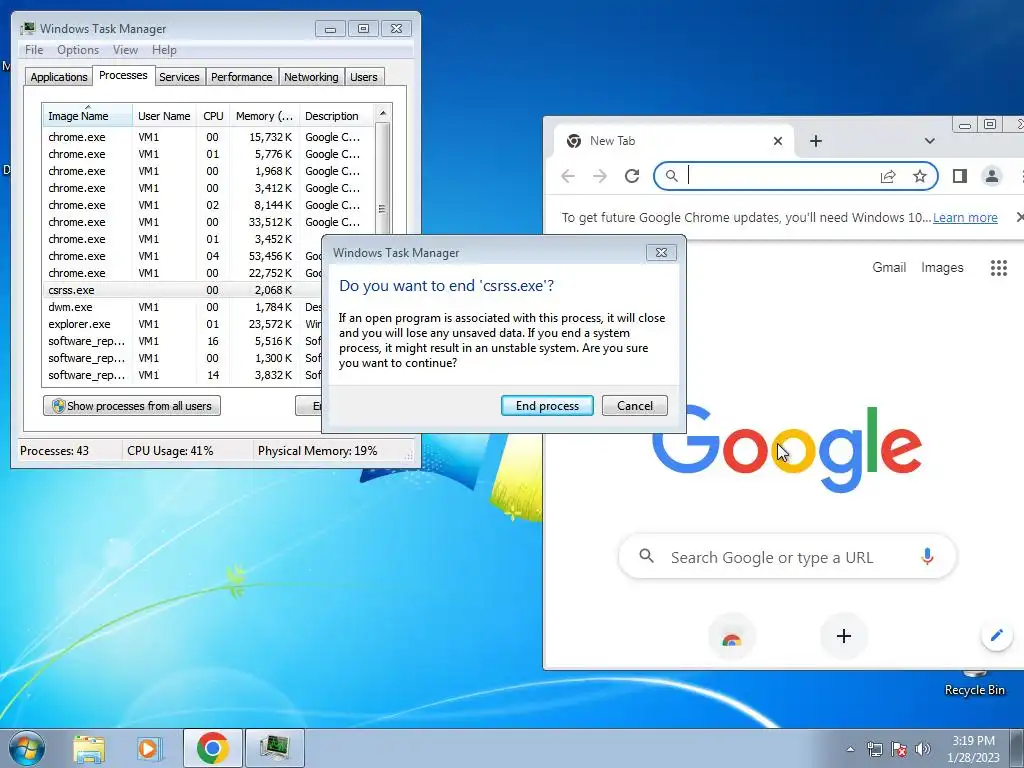The width and height of the screenshot is (1024, 768).
Task: Select software_rep row using 3,832 K
Action: point(183,375)
